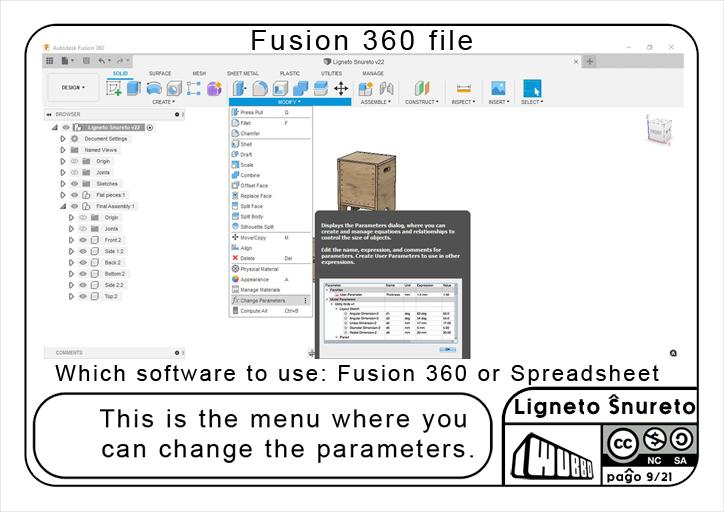Click the Measure icon in Inspect
Viewport: 724px width, 512px height.
[x=464, y=88]
